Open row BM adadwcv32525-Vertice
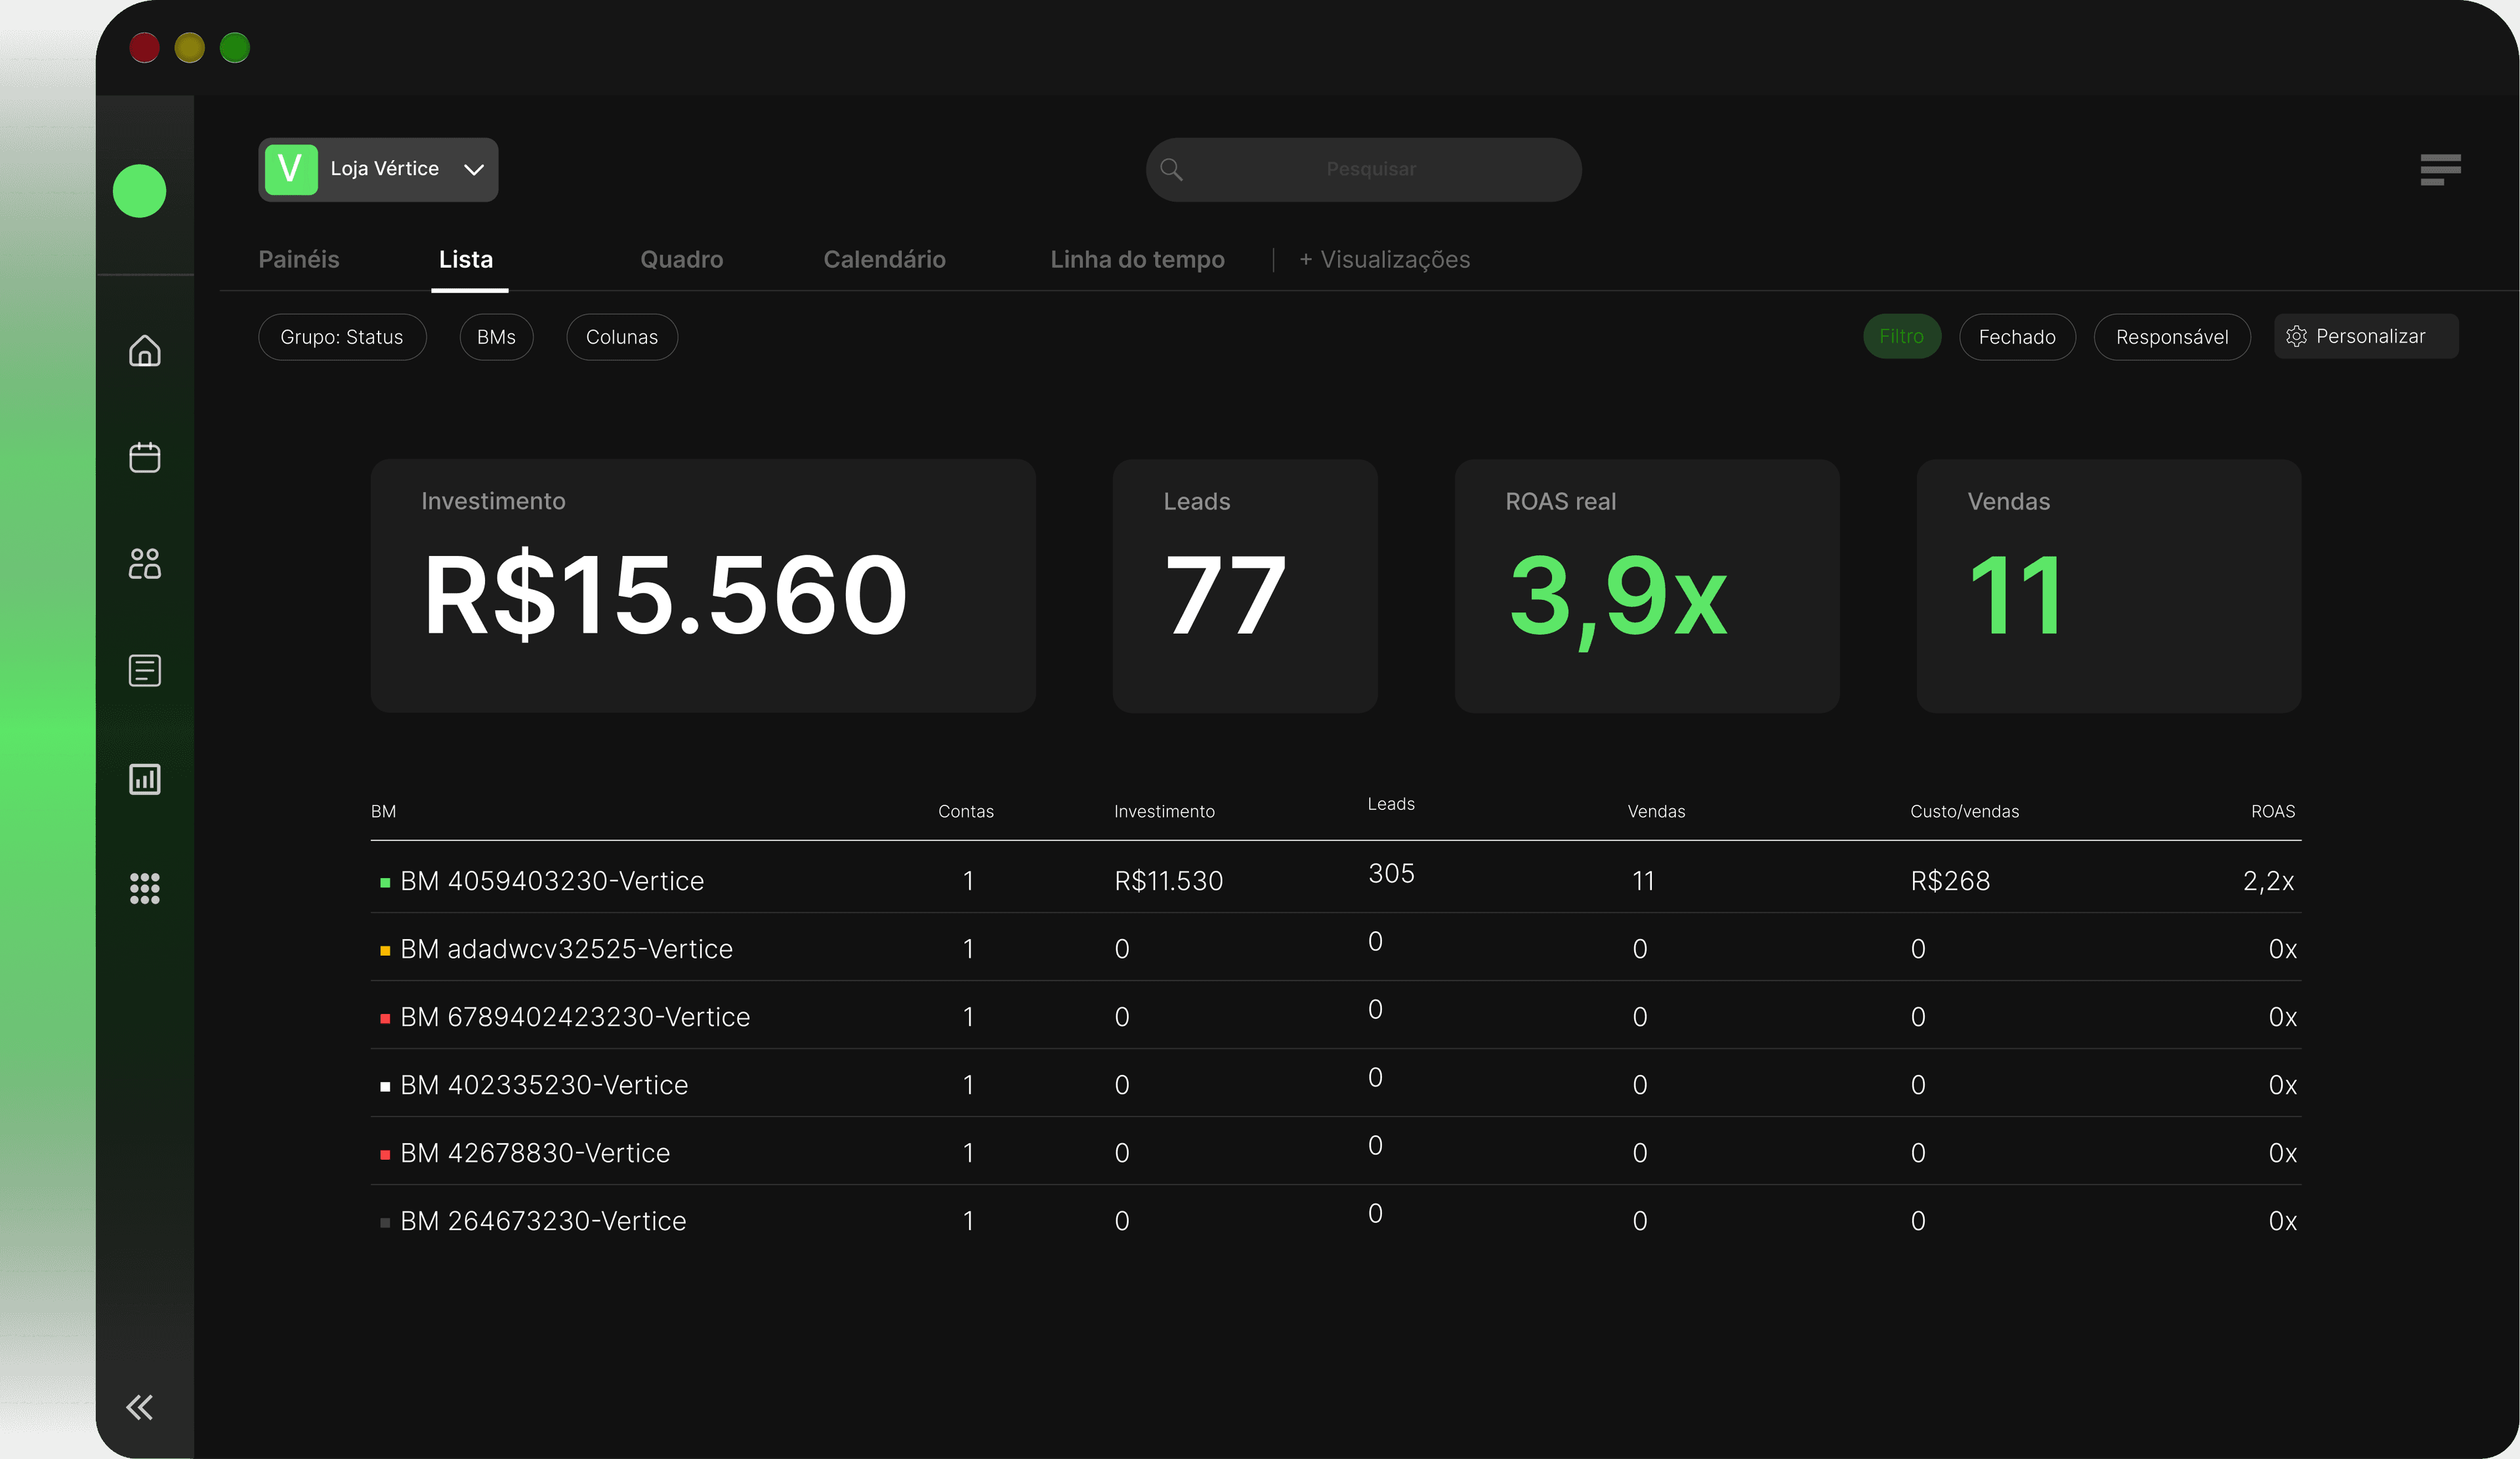Image resolution: width=2520 pixels, height=1459 pixels. [1336, 947]
